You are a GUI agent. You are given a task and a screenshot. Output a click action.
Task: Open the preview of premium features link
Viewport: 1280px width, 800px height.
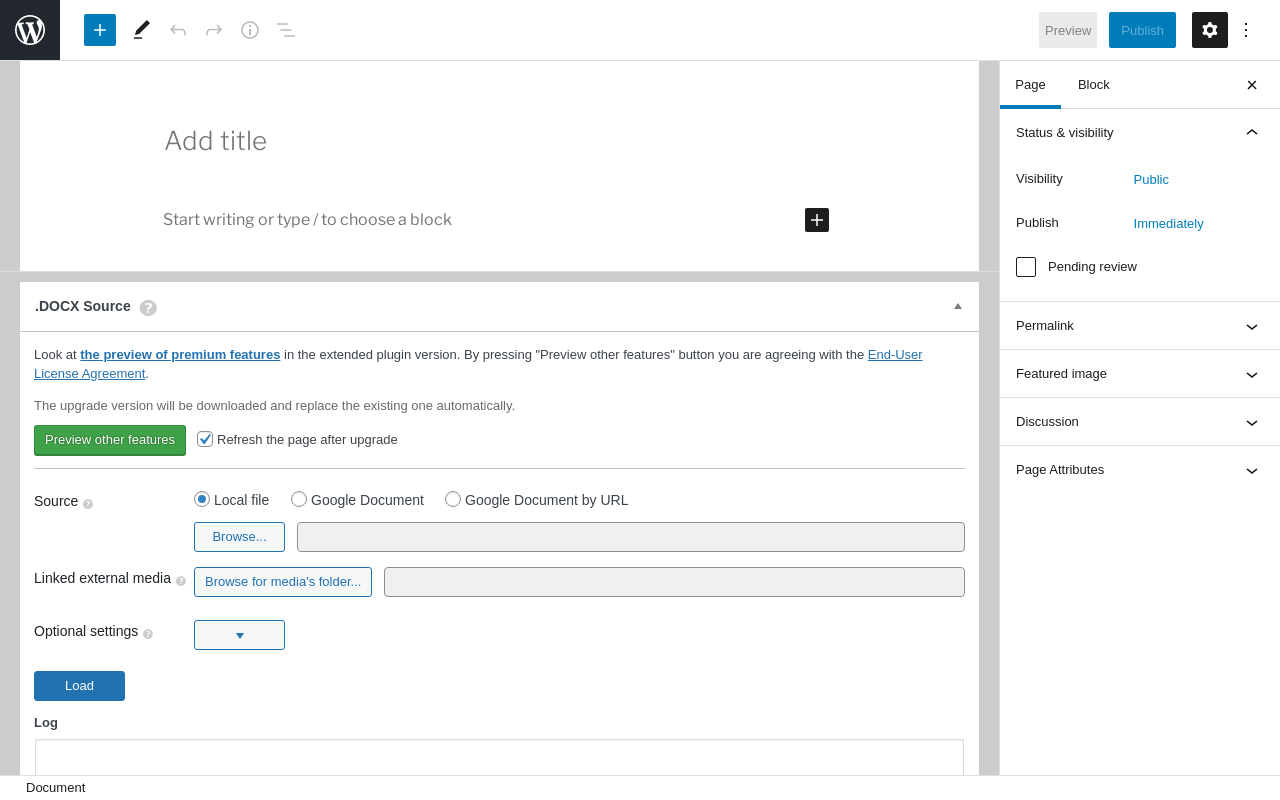click(x=180, y=354)
